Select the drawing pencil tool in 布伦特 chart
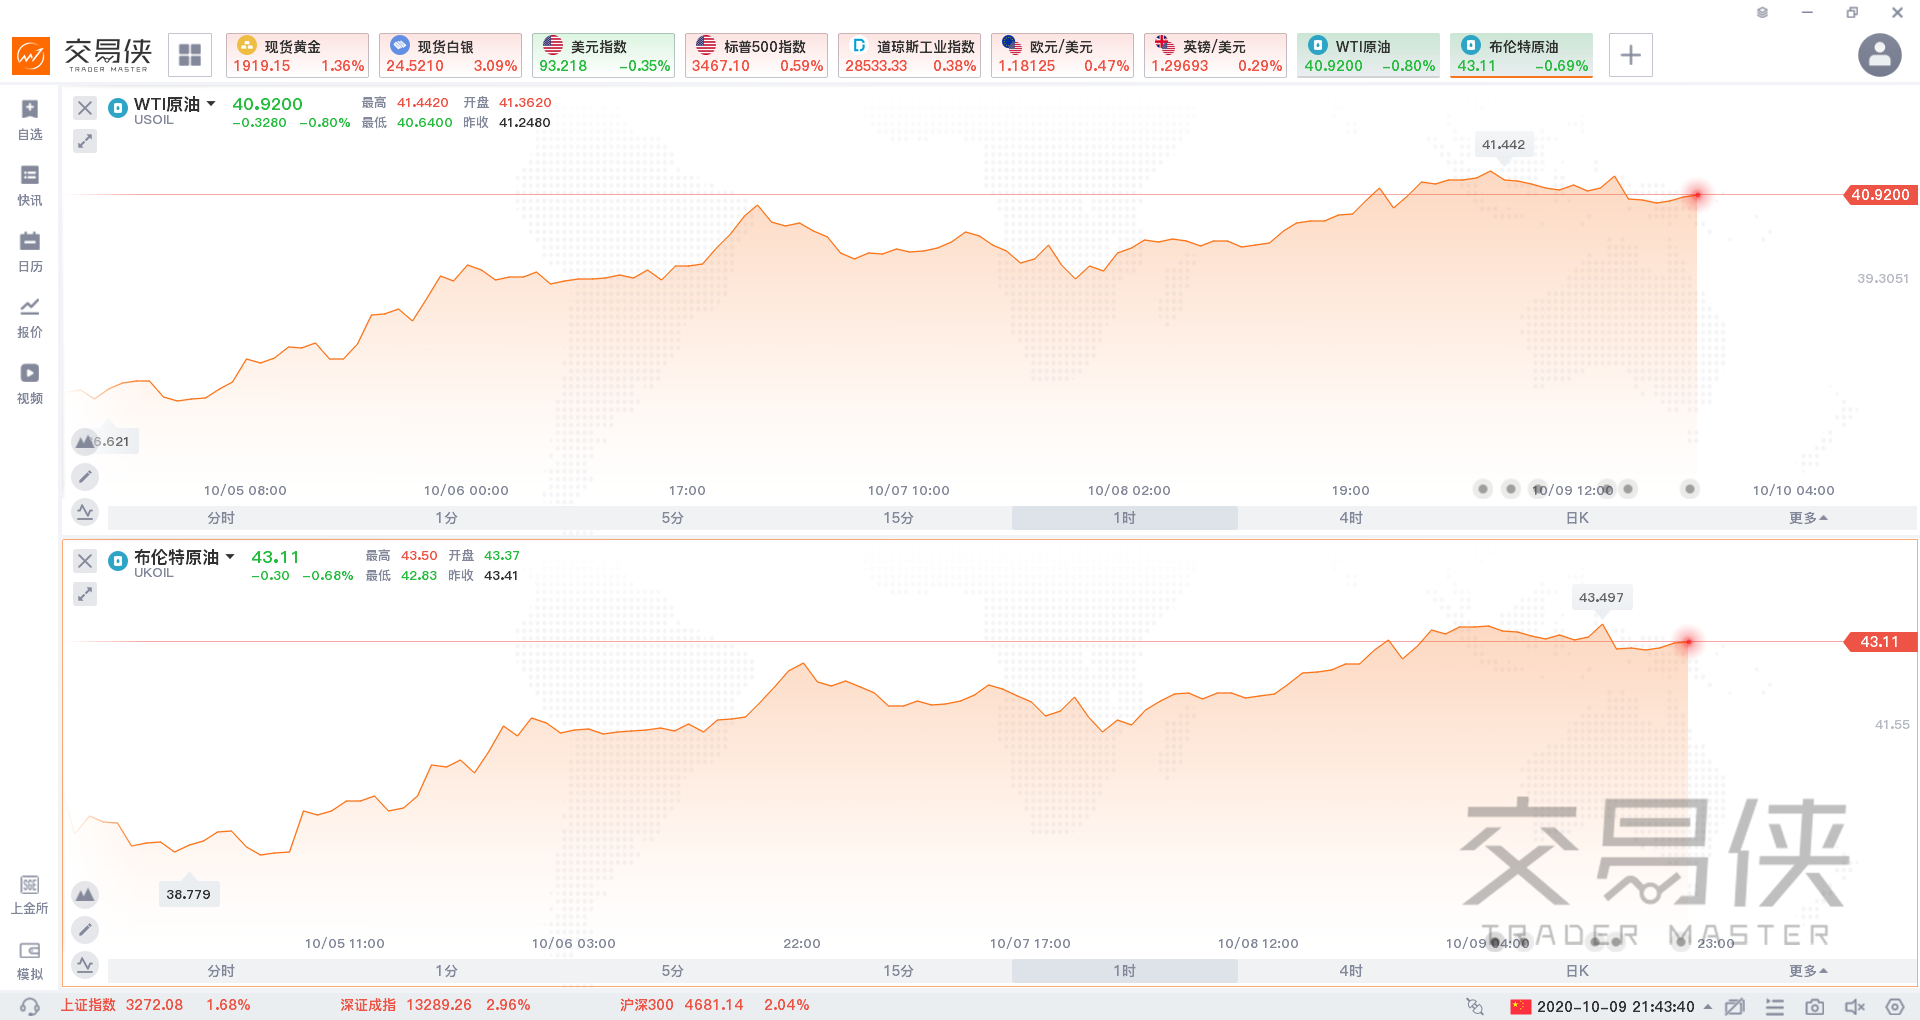Screen dimensions: 1920x1020 (x=85, y=930)
